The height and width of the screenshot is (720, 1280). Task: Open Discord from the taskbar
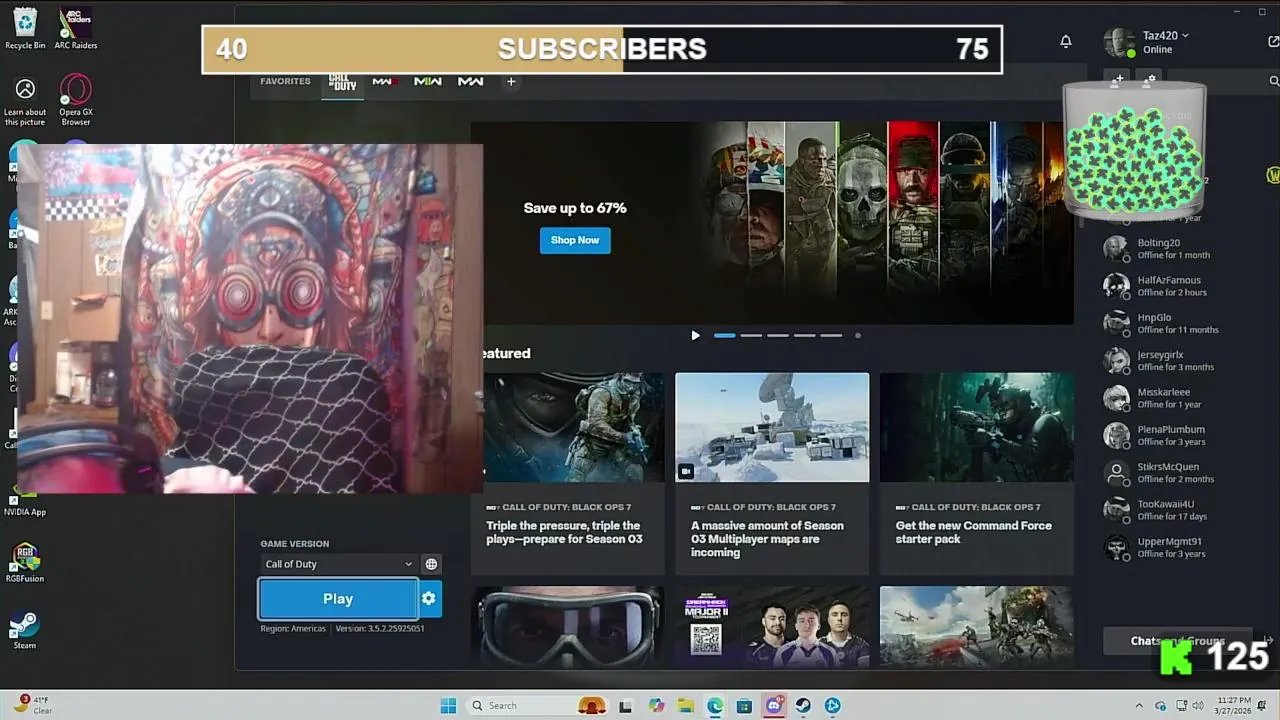pyautogui.click(x=774, y=706)
